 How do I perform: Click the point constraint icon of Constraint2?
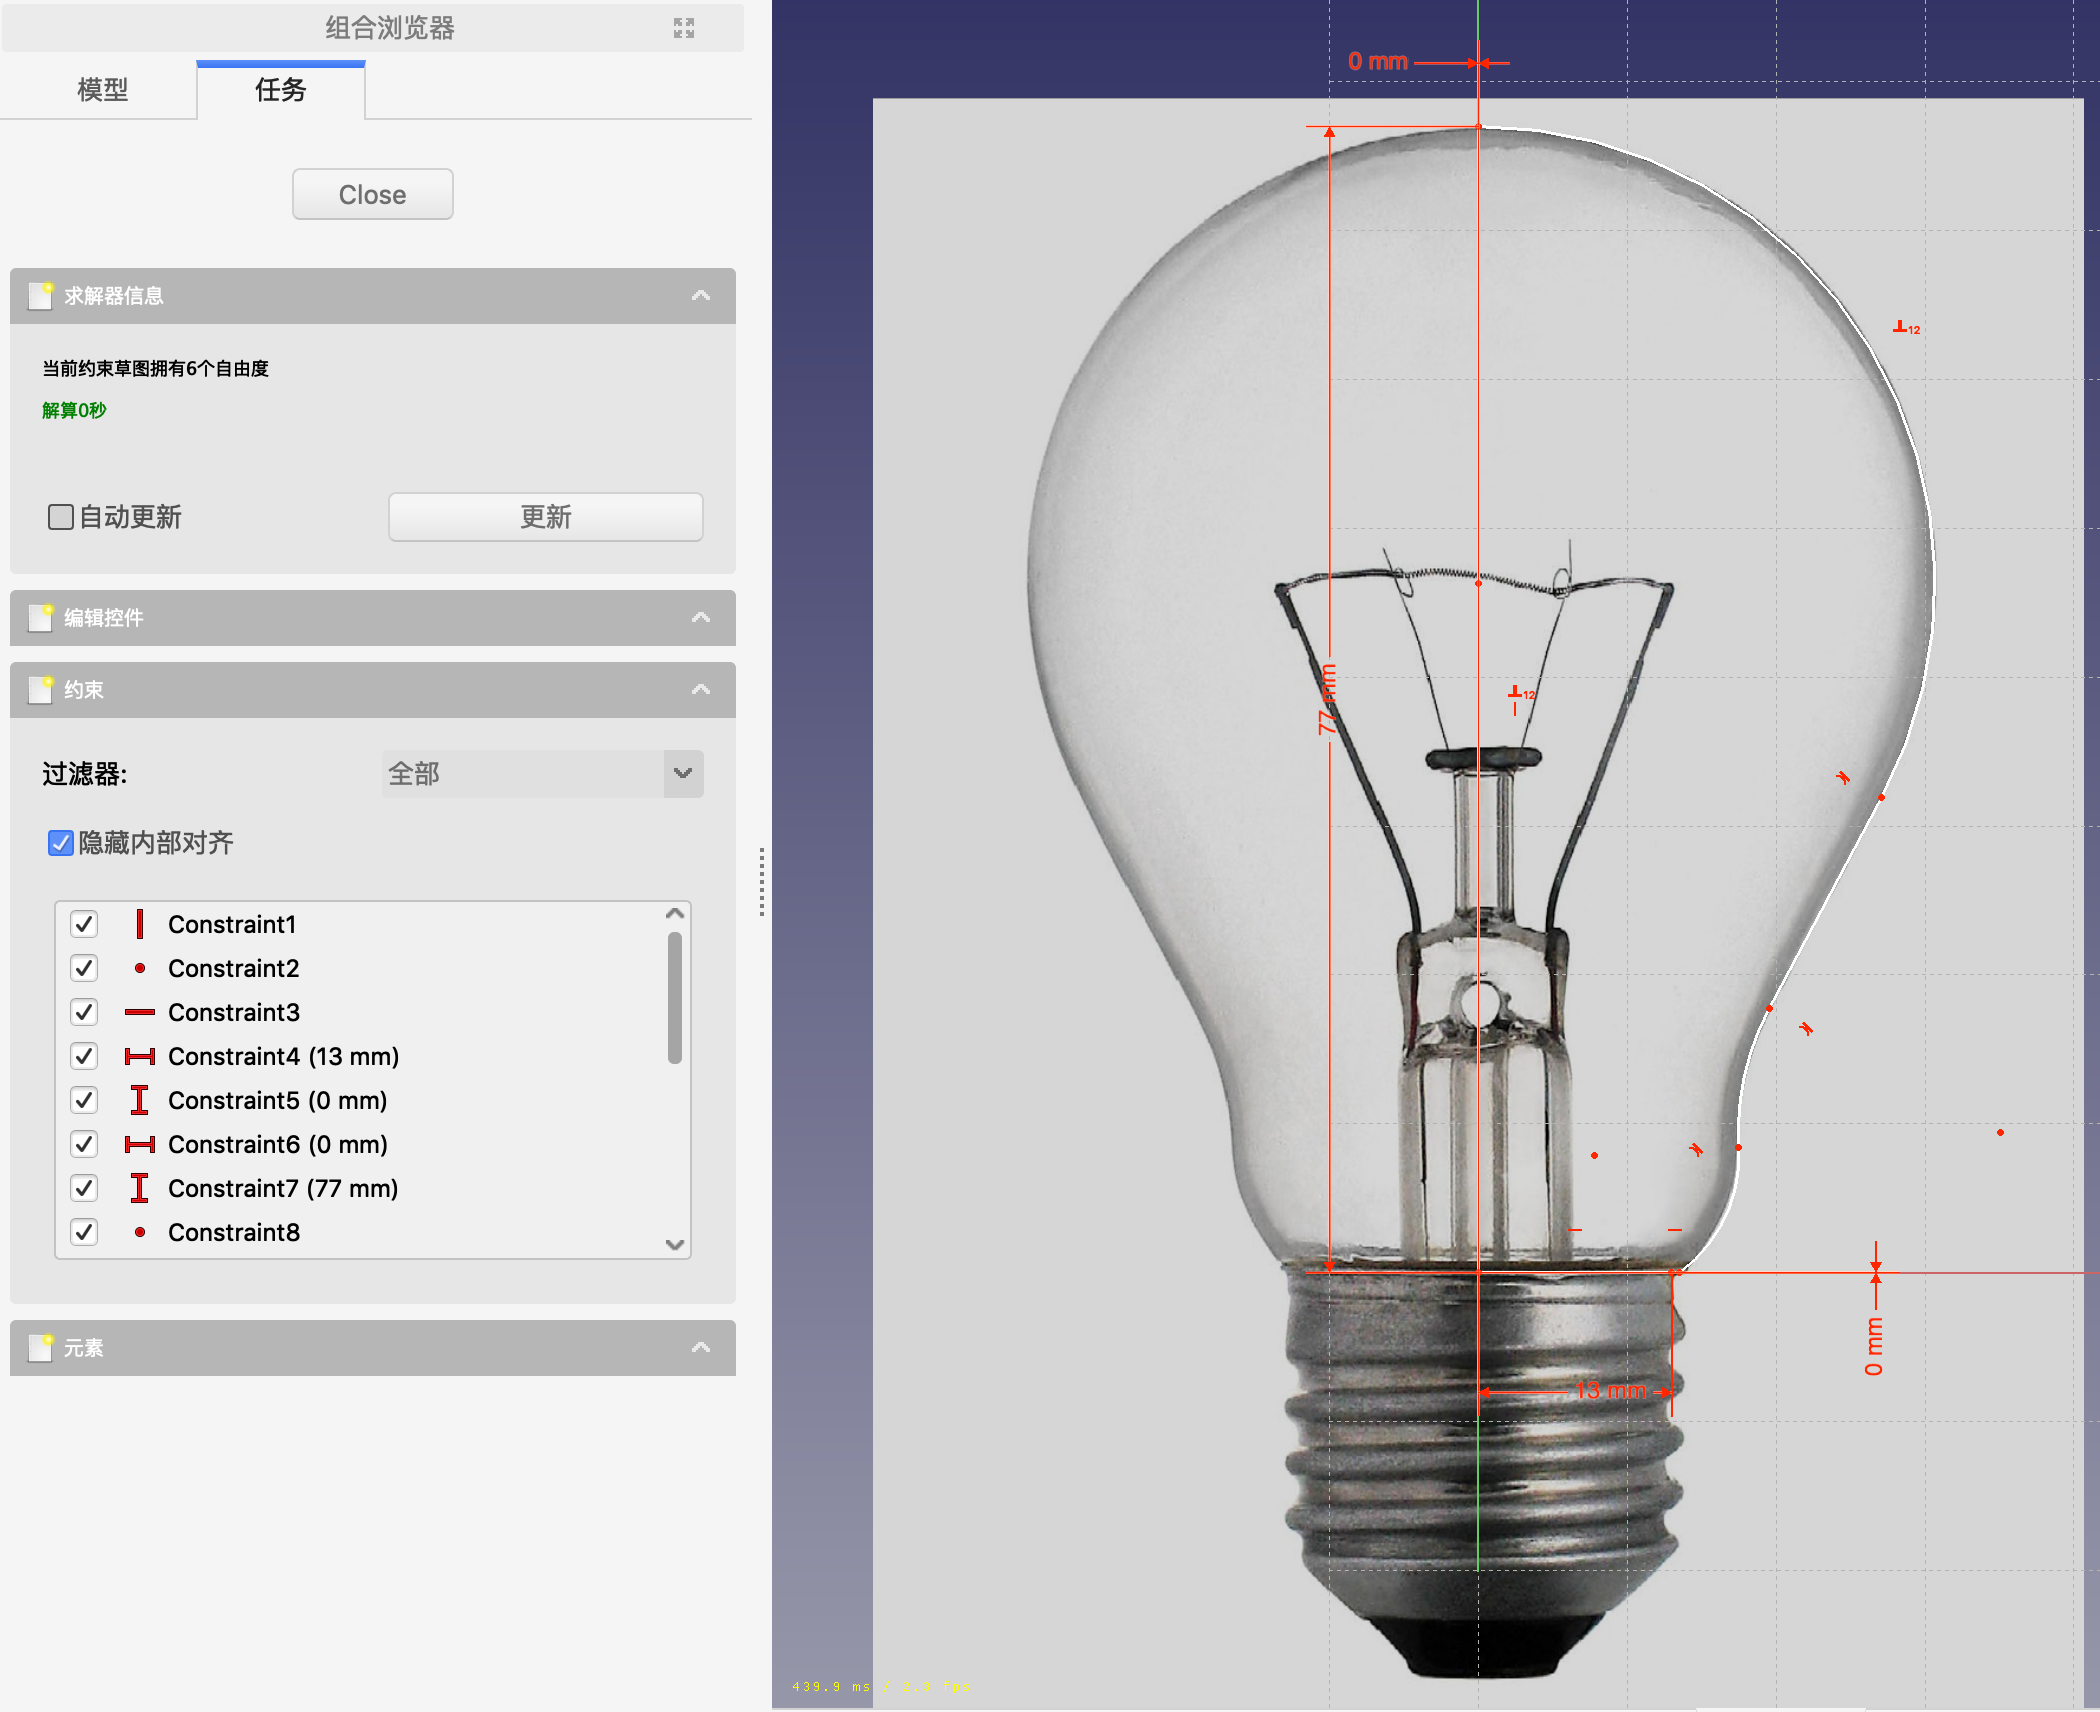click(139, 968)
